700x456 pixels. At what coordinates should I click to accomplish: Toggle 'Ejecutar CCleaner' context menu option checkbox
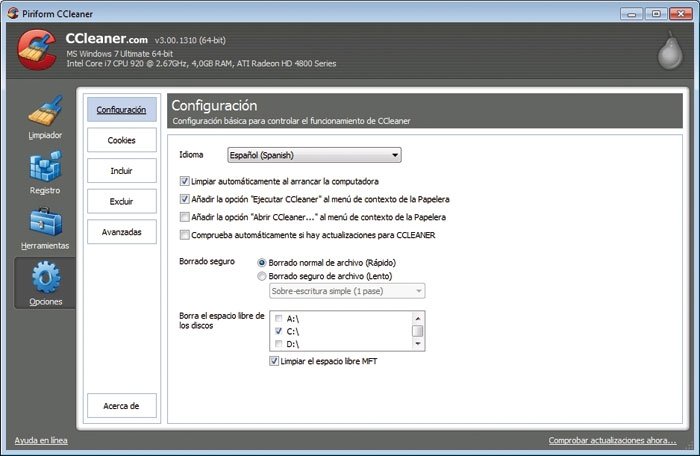184,199
